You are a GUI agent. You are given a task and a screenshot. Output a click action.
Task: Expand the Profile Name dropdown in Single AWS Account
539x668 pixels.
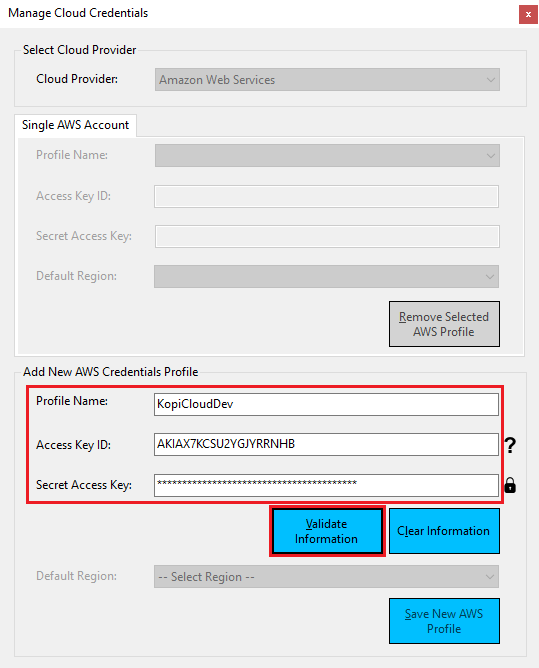pos(327,155)
